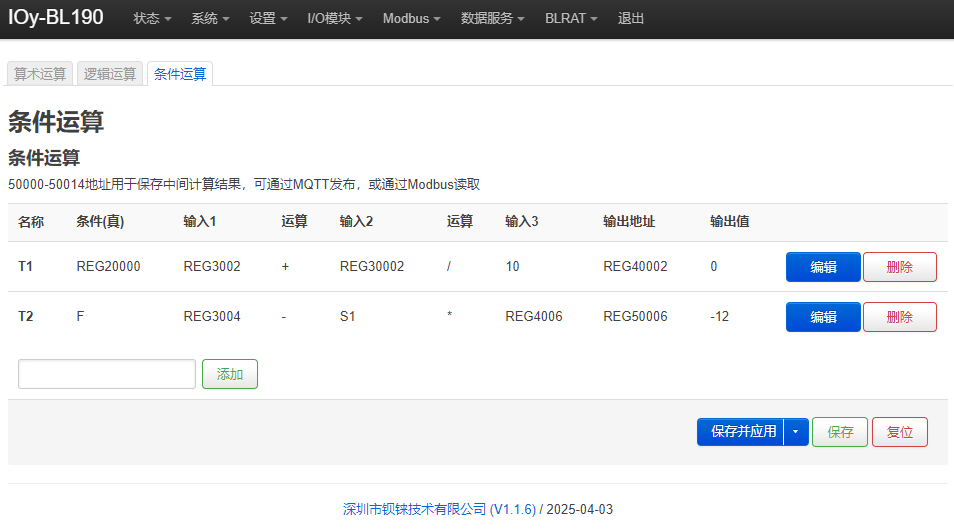Expand the BLRAT menu
The width and height of the screenshot is (954, 529).
point(571,18)
